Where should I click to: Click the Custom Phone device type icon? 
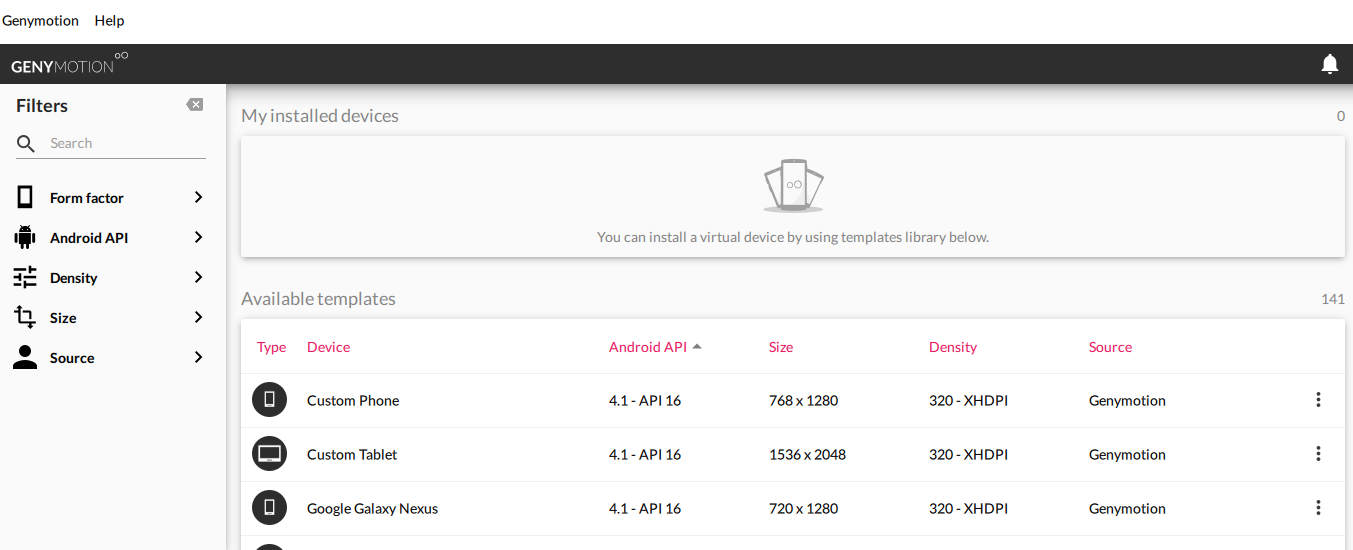pyautogui.click(x=269, y=400)
